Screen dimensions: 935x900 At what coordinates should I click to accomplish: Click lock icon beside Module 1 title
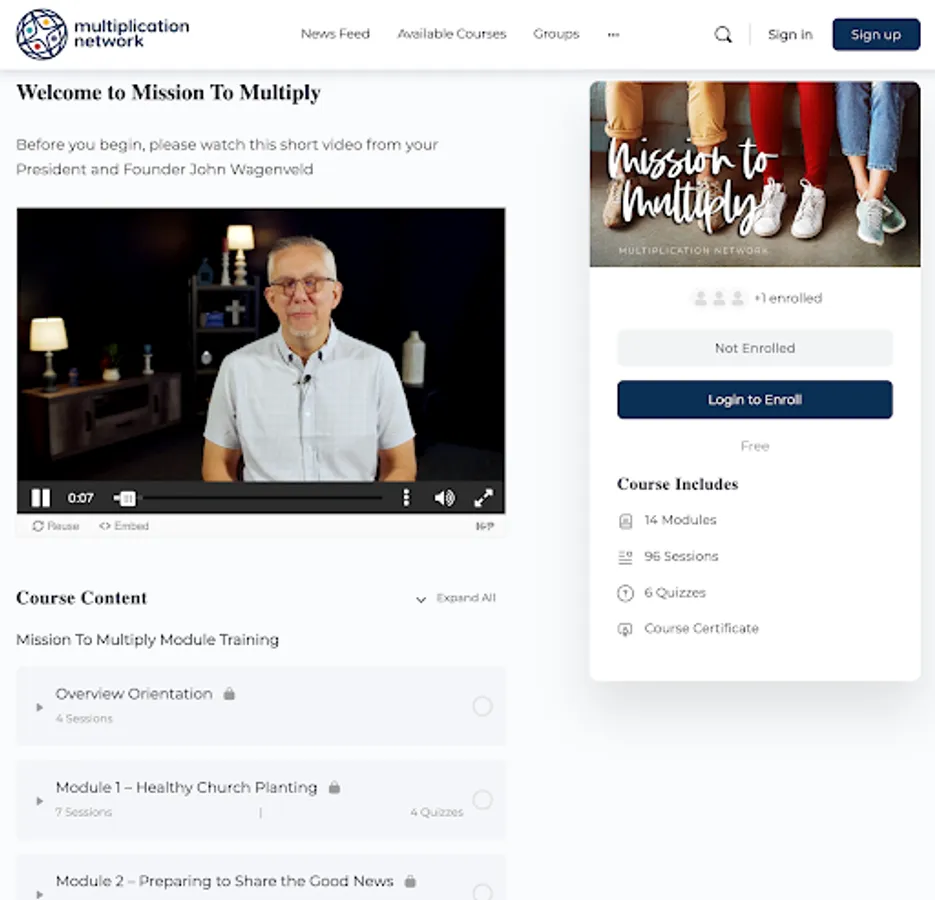(x=335, y=787)
